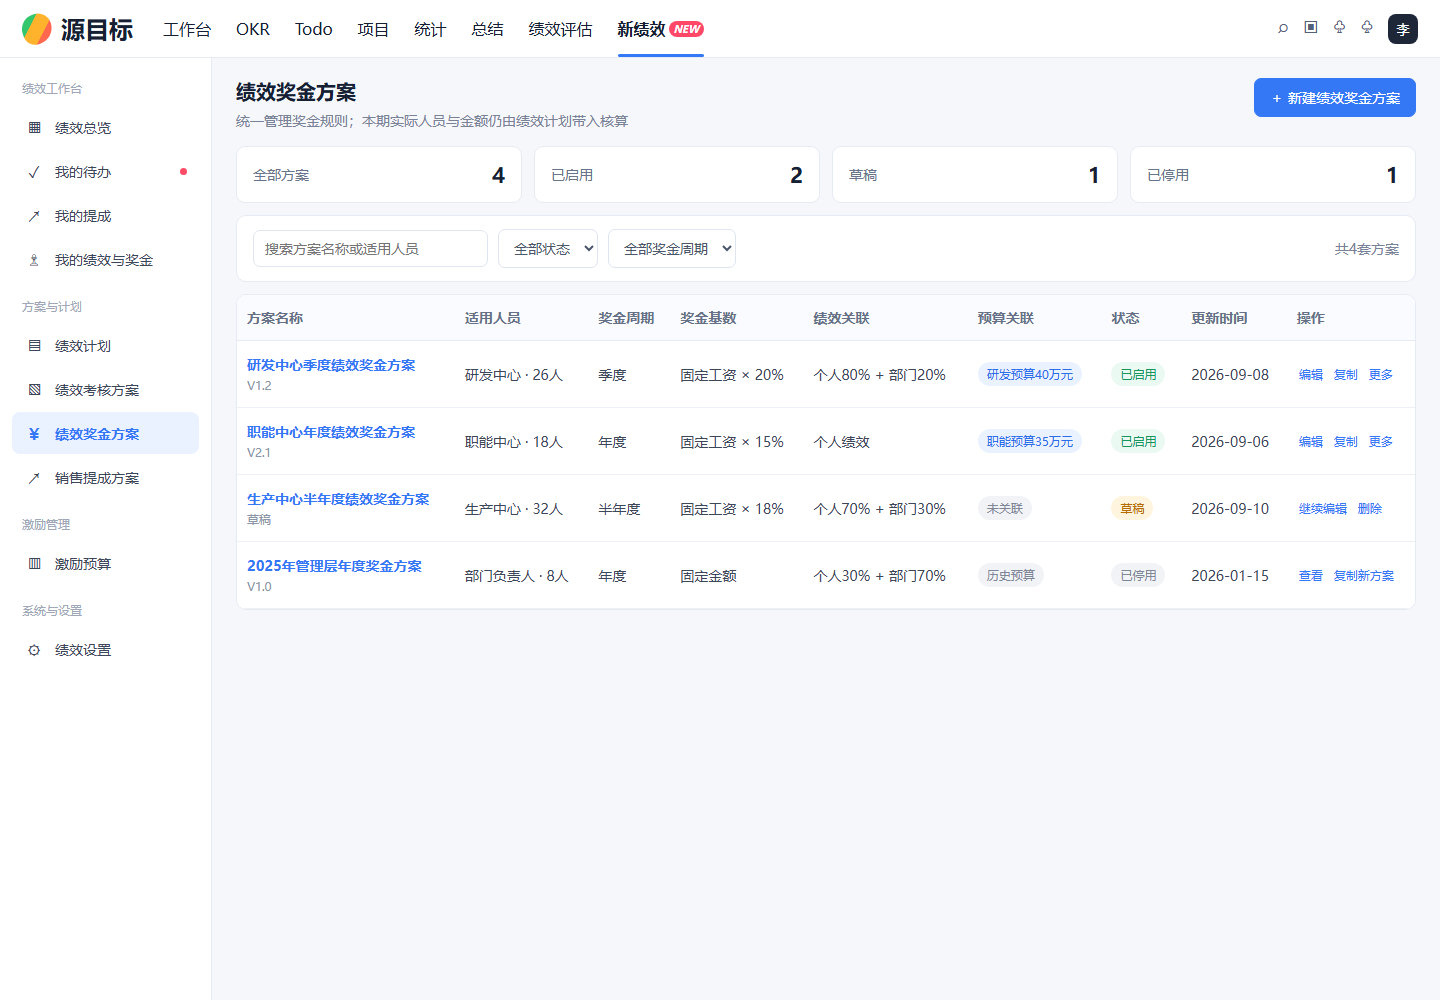The image size is (1440, 1000).
Task: Switch to the OKR menu
Action: [253, 29]
